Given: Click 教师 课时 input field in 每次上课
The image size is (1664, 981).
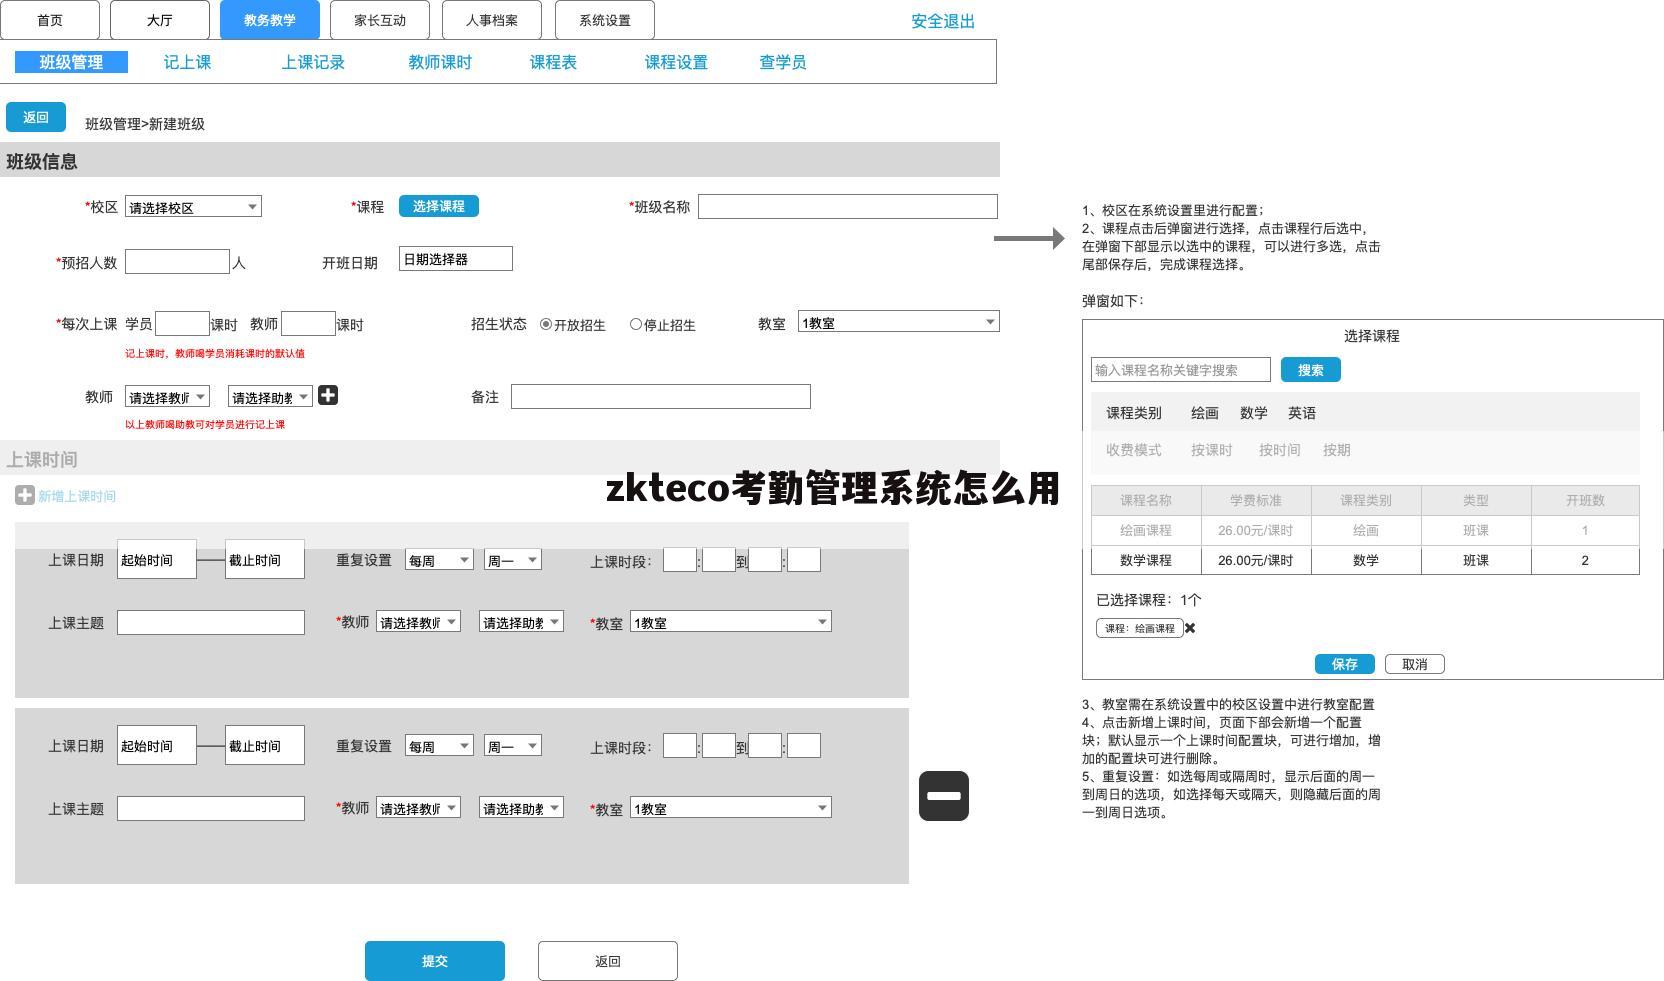Looking at the screenshot, I should (308, 324).
